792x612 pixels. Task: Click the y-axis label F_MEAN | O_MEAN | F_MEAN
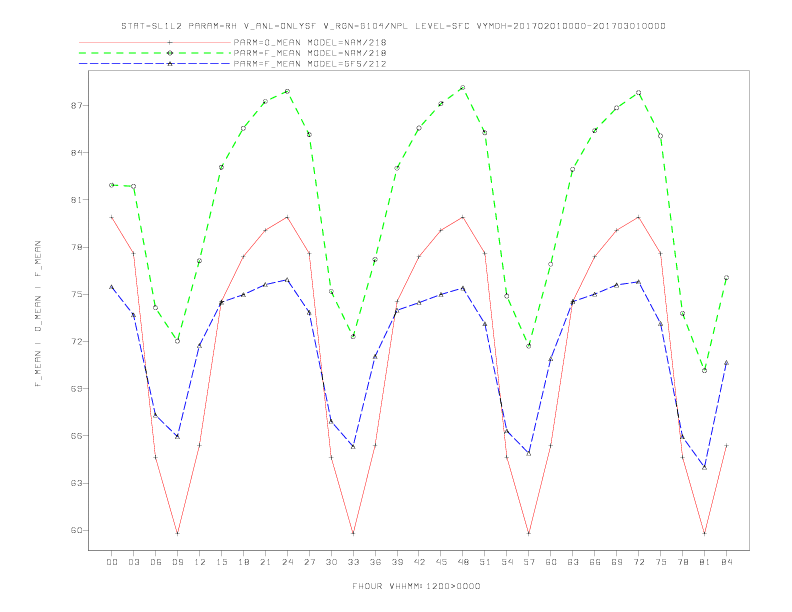click(x=38, y=314)
